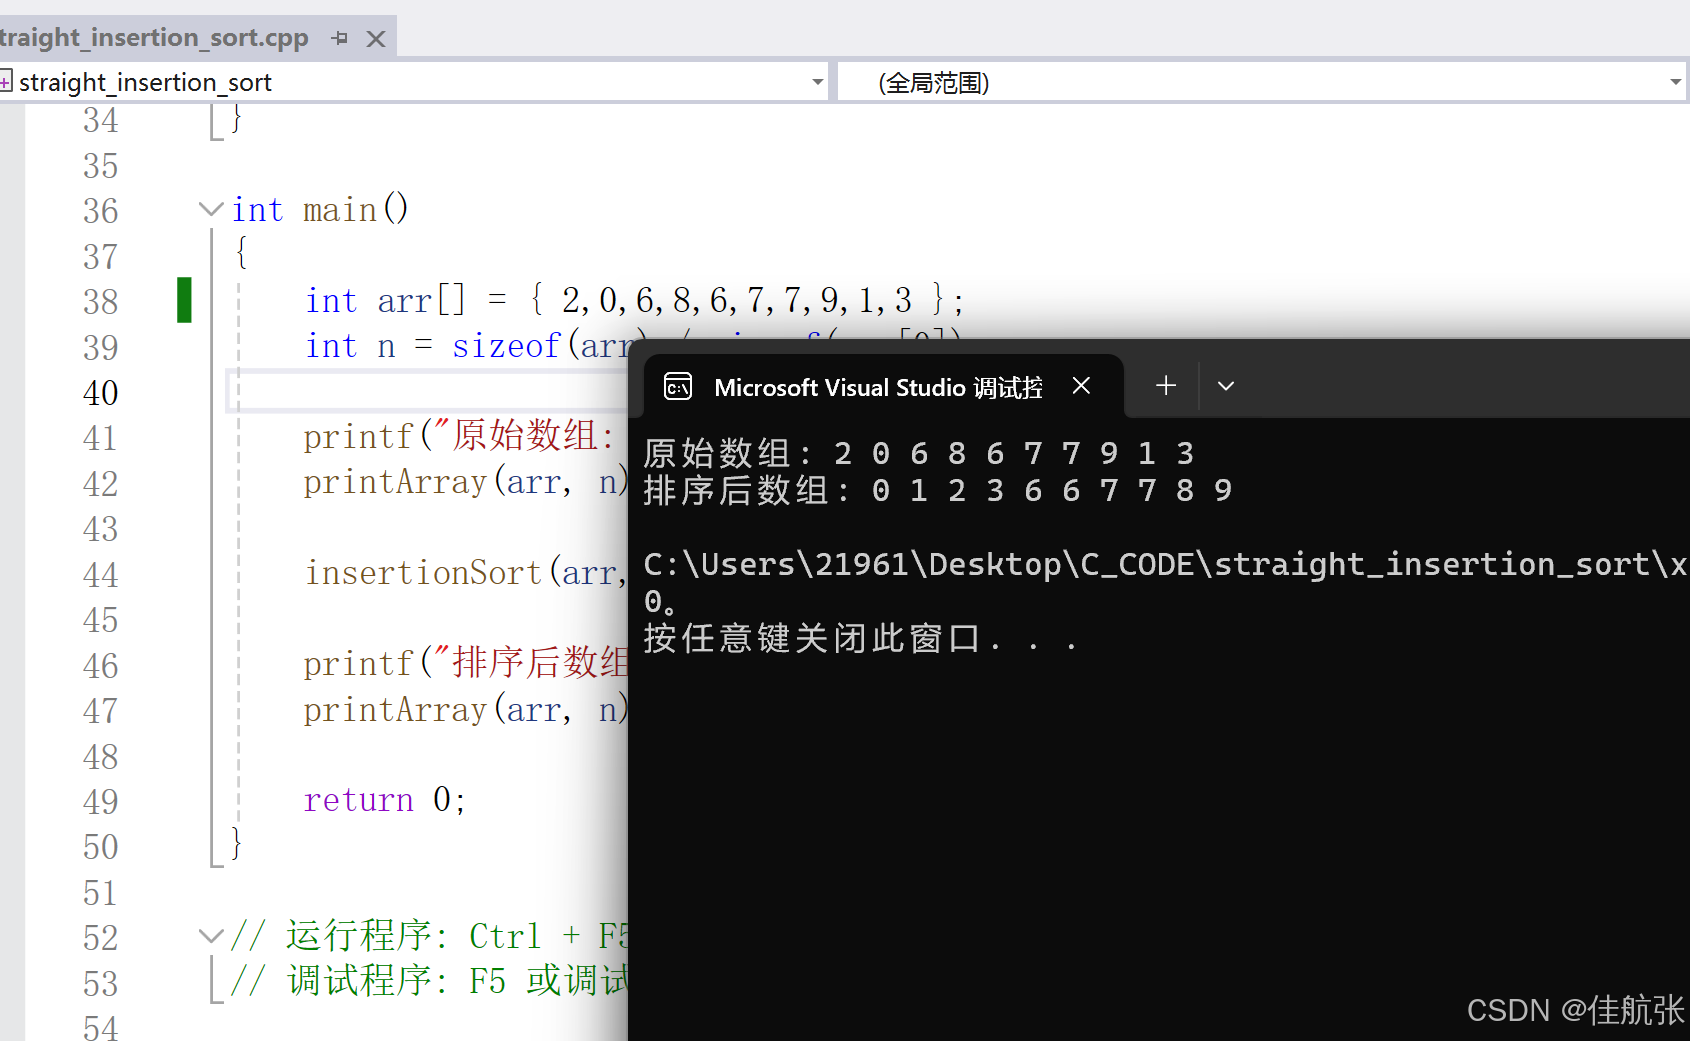Open the terminal profile dropdown chevron
This screenshot has height=1041, width=1690.
(x=1226, y=386)
